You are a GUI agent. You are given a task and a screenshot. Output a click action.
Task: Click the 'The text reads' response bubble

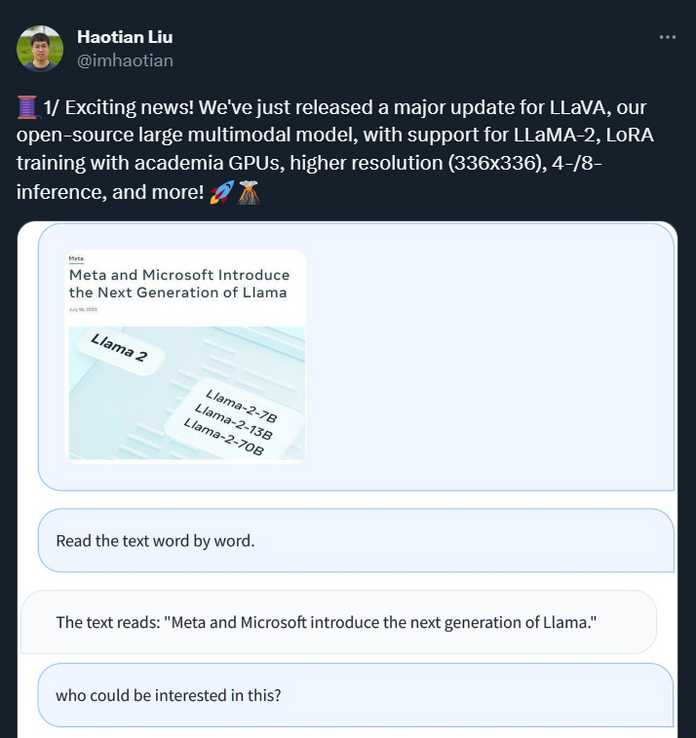338,622
